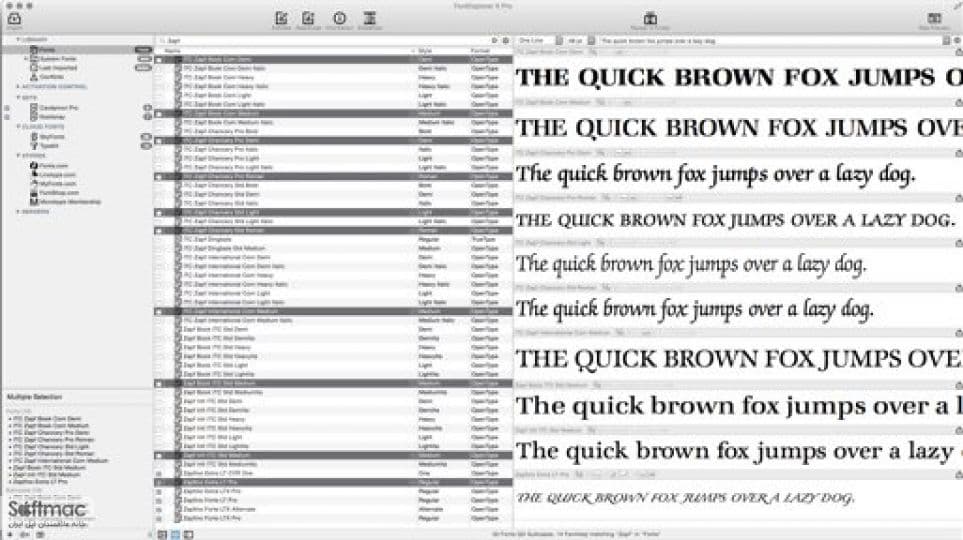Click the Deactivate toolbar icon
Image resolution: width=963 pixels, height=540 pixels.
tap(308, 19)
